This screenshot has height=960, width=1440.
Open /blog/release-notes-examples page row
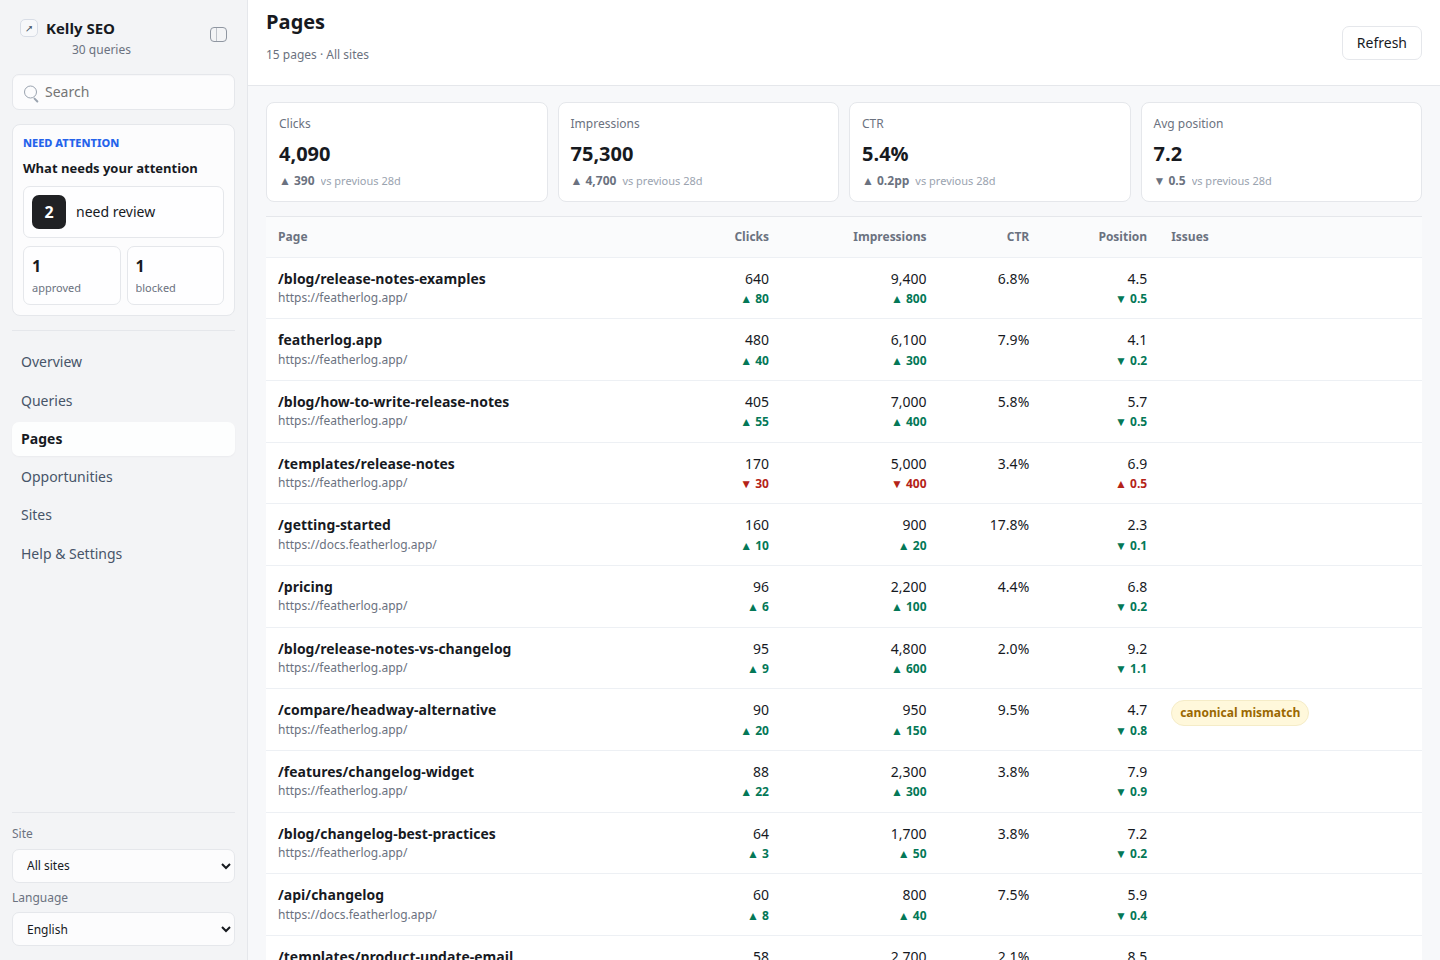(x=844, y=288)
